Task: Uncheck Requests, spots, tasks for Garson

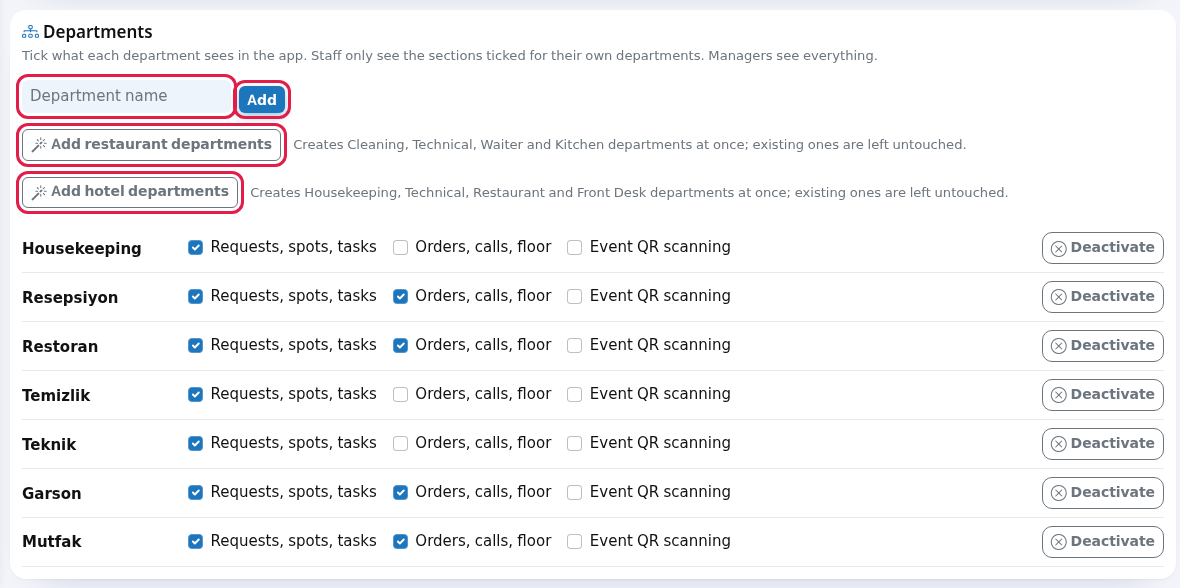Action: coord(196,492)
